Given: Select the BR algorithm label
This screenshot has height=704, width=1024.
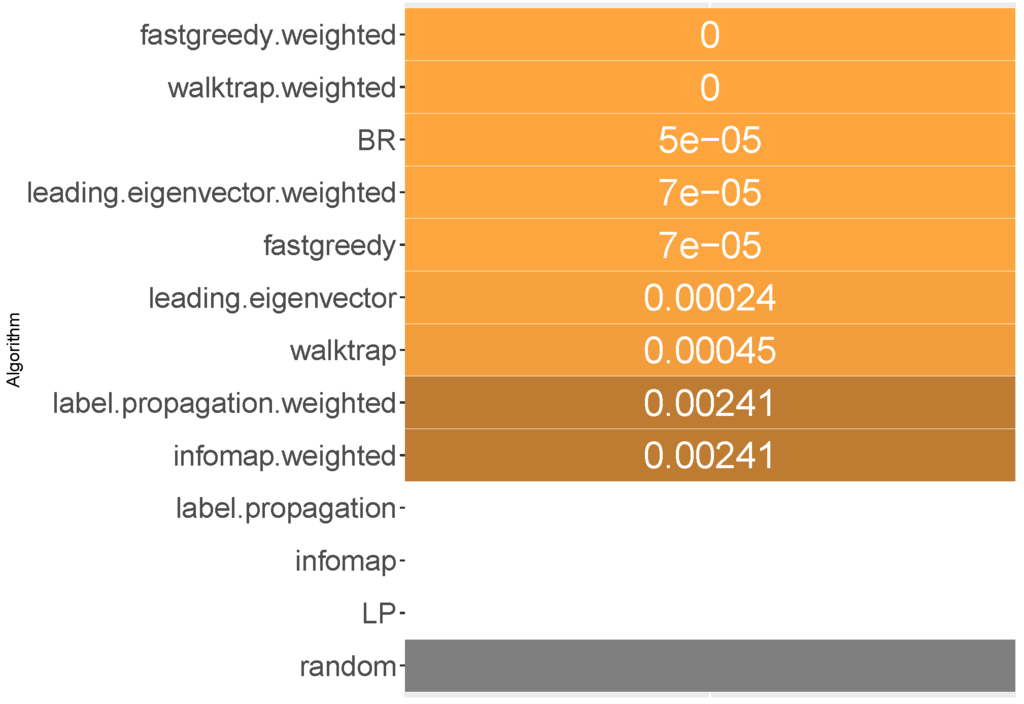Looking at the screenshot, I should click(376, 141).
